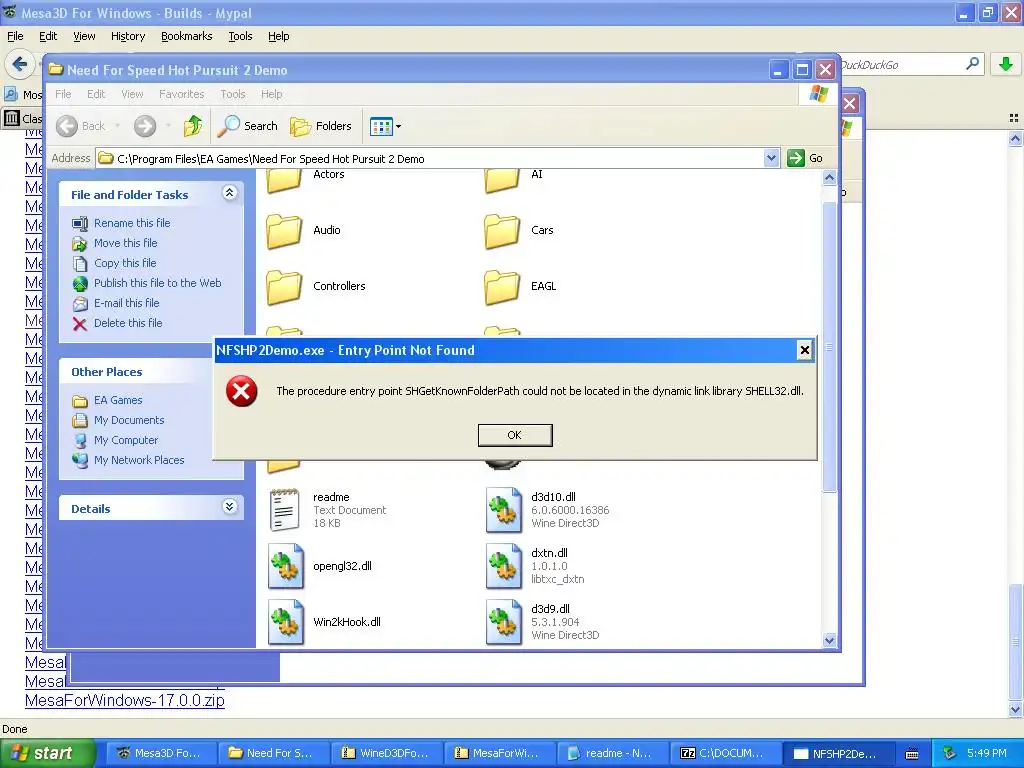The height and width of the screenshot is (768, 1024).
Task: Open the Search tool in Explorer toolbar
Action: tap(248, 126)
